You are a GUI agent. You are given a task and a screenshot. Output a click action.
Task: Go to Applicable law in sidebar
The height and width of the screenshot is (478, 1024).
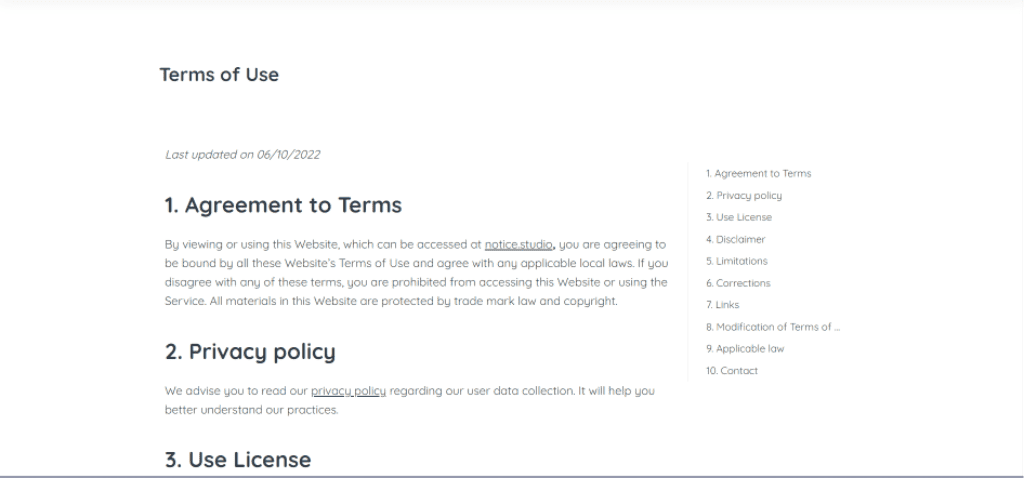pos(745,349)
